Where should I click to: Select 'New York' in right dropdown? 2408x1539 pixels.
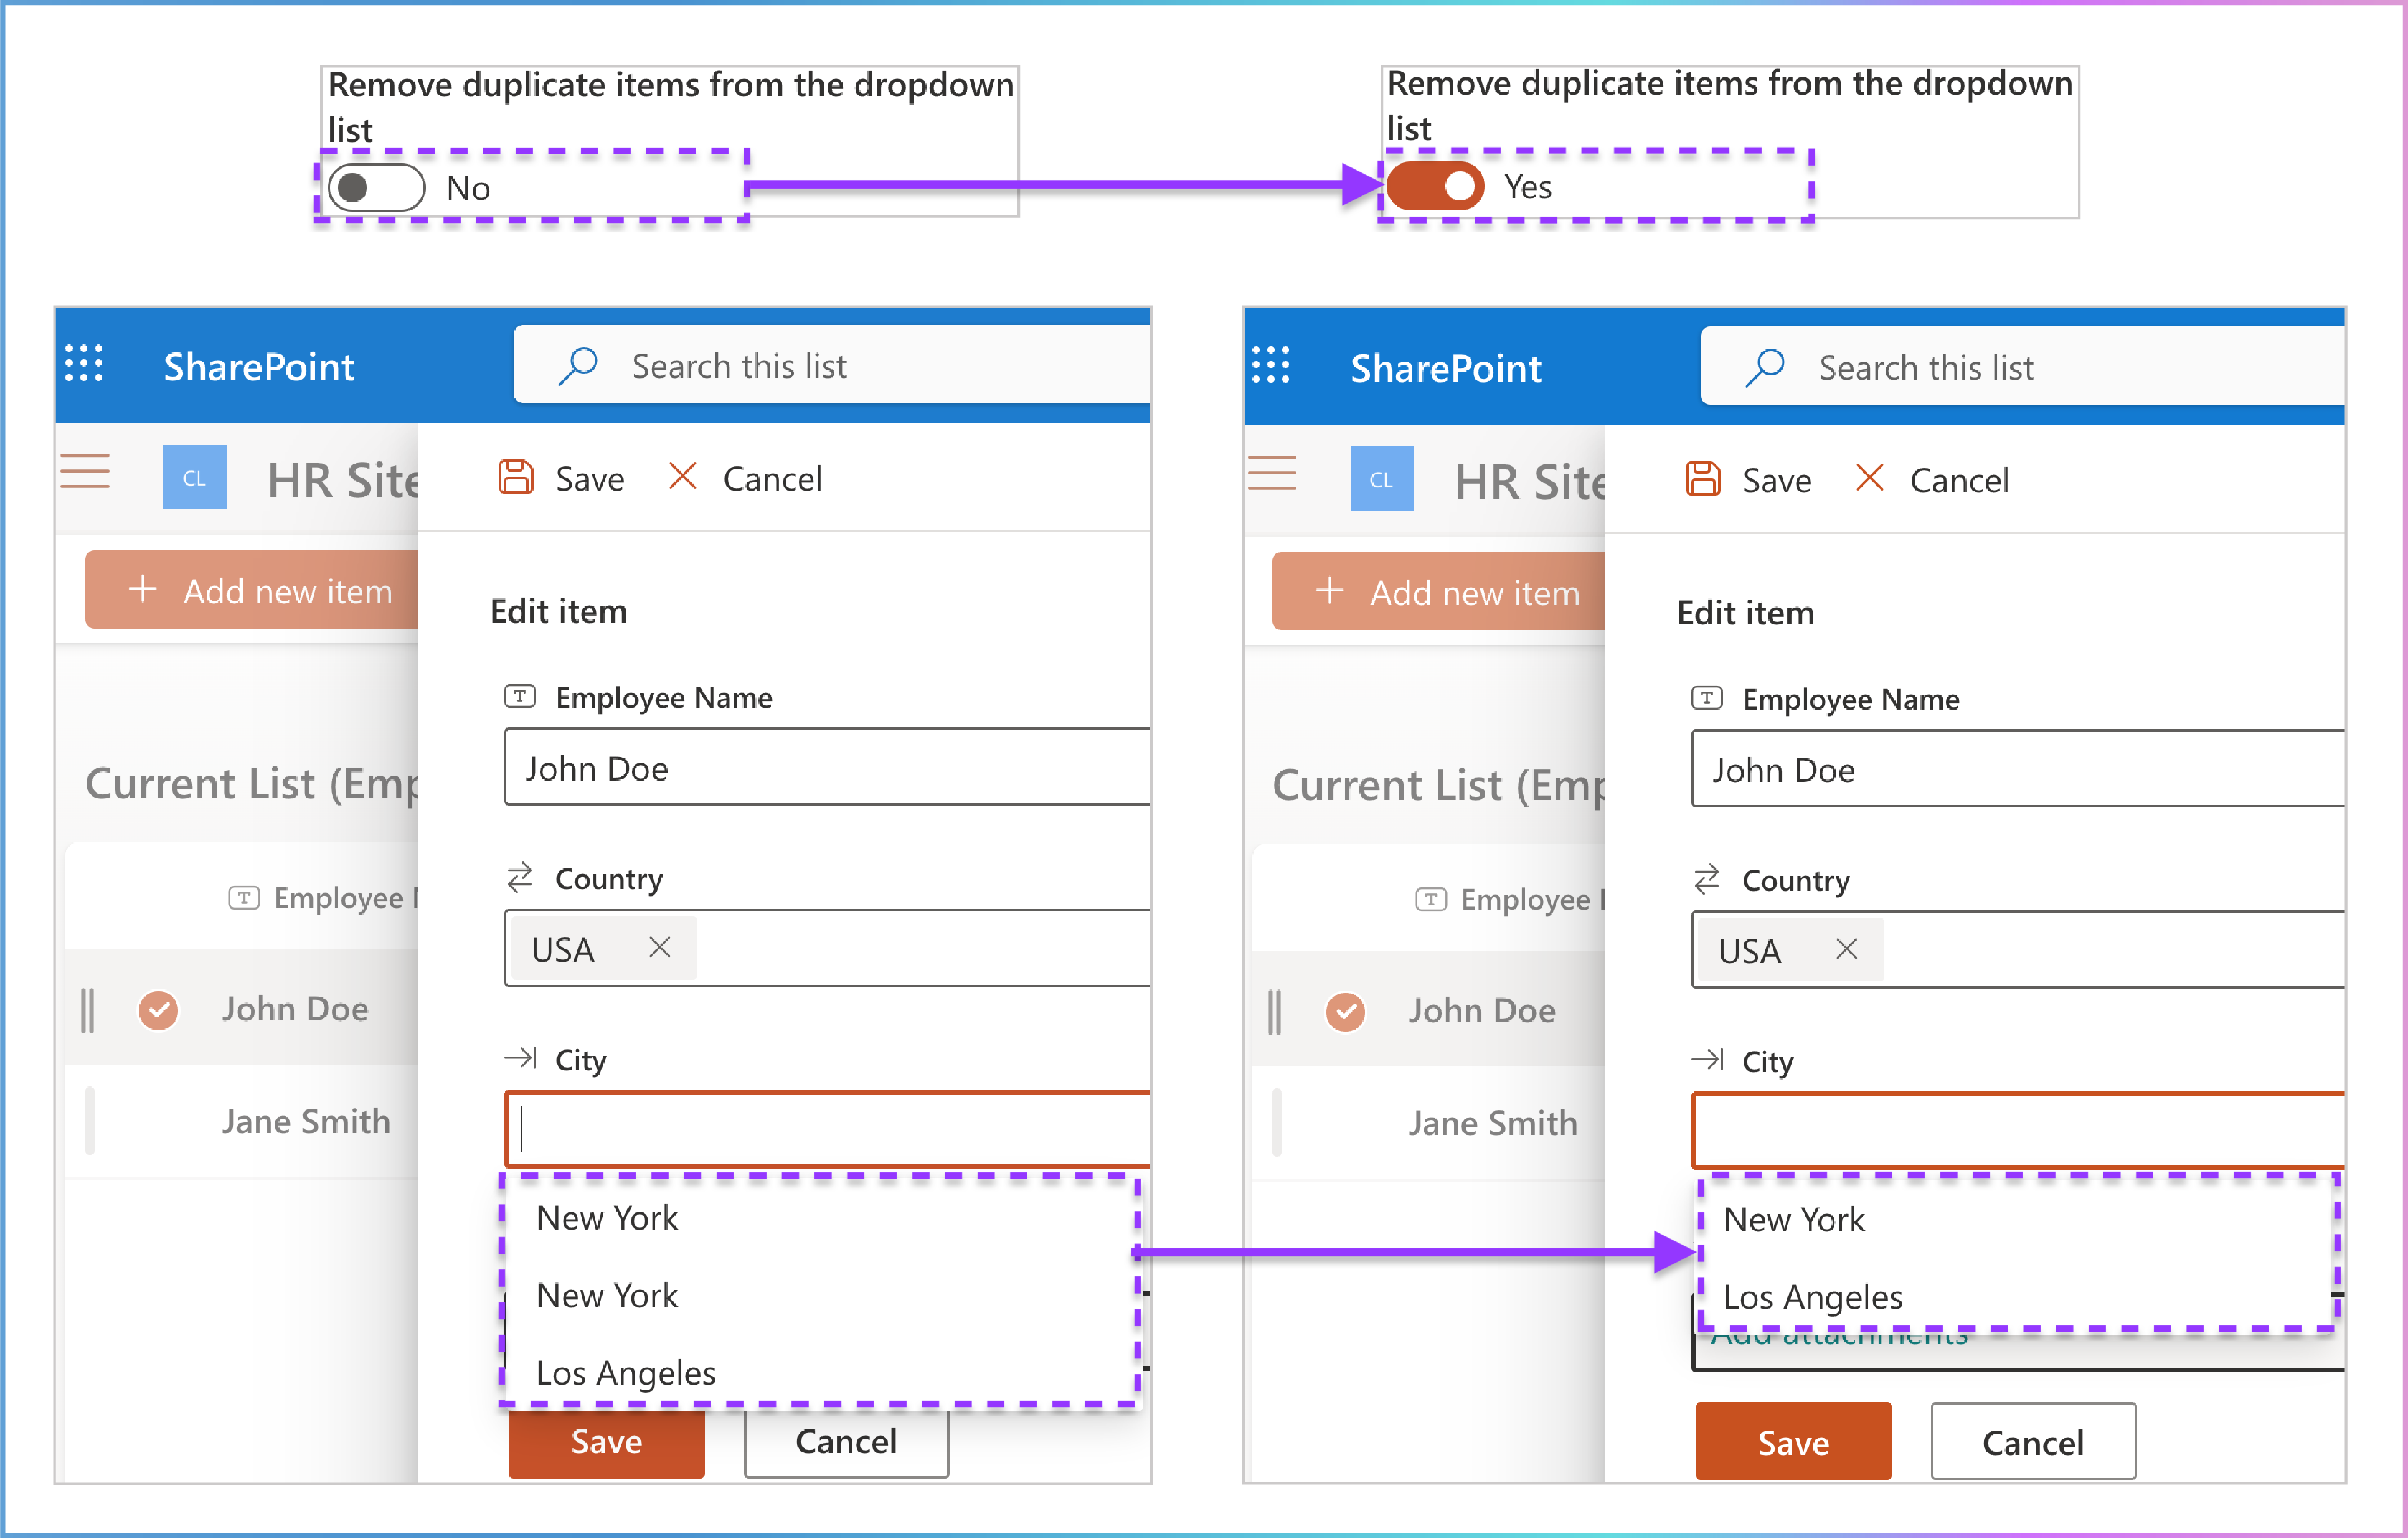click(2017, 1220)
